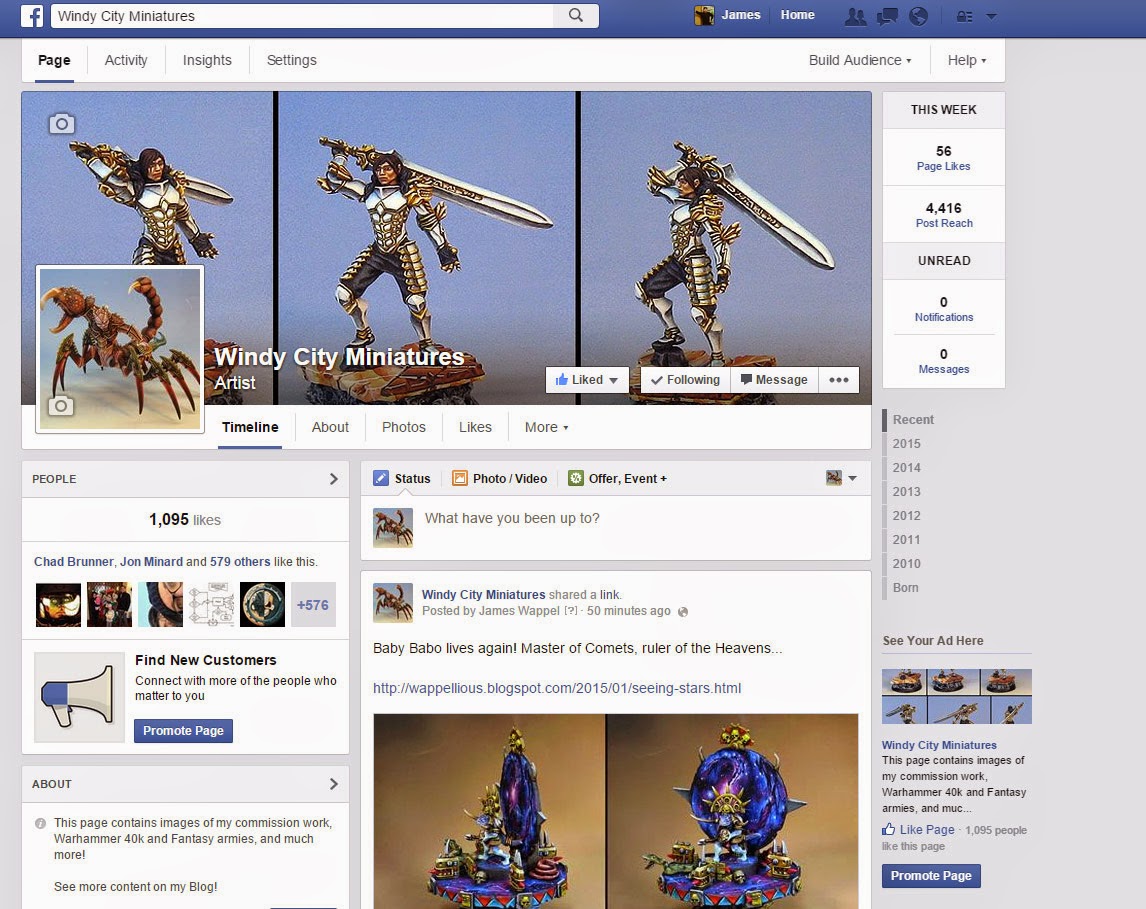Select the Offer, Event + option
This screenshot has height=909, width=1146.
point(618,479)
